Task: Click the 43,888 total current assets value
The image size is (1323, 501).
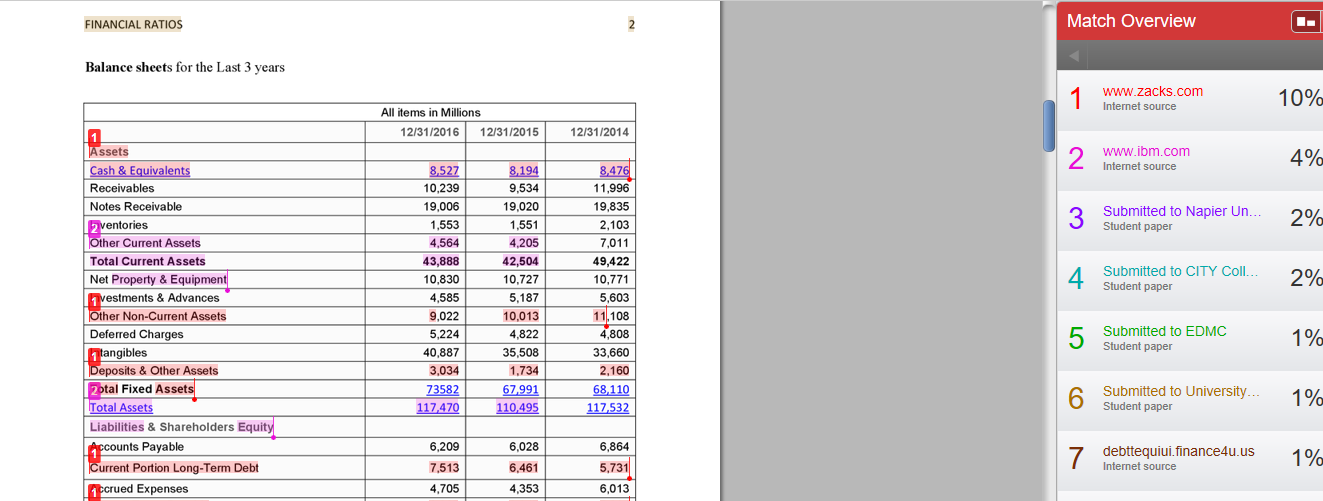Action: pyautogui.click(x=441, y=262)
